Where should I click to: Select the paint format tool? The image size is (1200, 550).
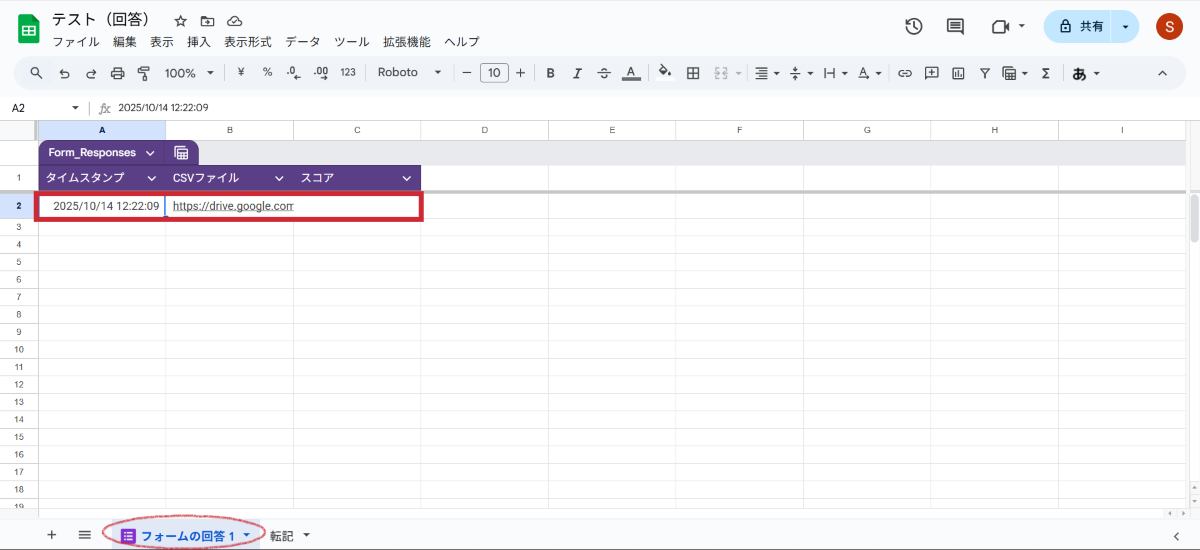click(143, 73)
